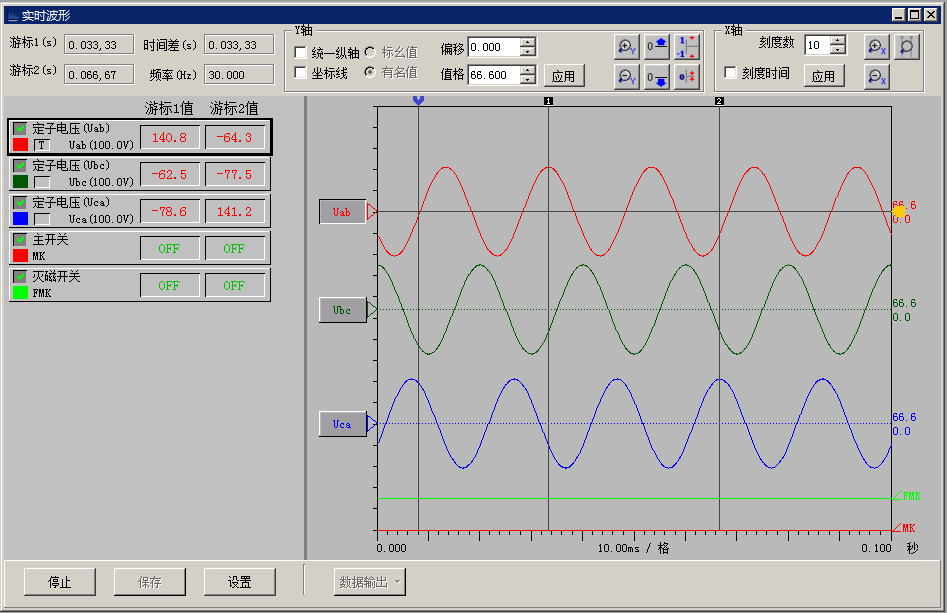The height and width of the screenshot is (613, 947).
Task: Toggle 坐标线 checkbox
Action: [300, 72]
